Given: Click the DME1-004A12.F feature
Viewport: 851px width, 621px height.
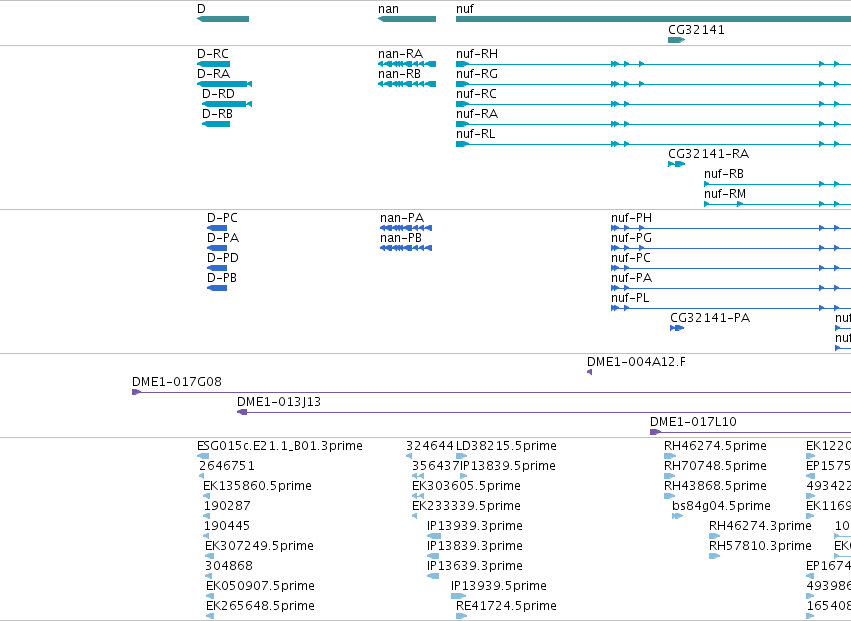Looking at the screenshot, I should (x=589, y=372).
